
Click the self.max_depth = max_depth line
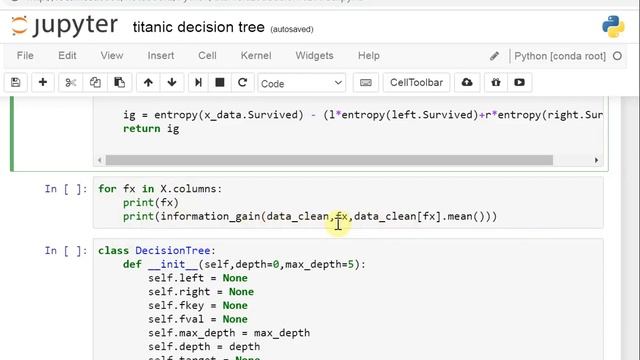tap(229, 333)
